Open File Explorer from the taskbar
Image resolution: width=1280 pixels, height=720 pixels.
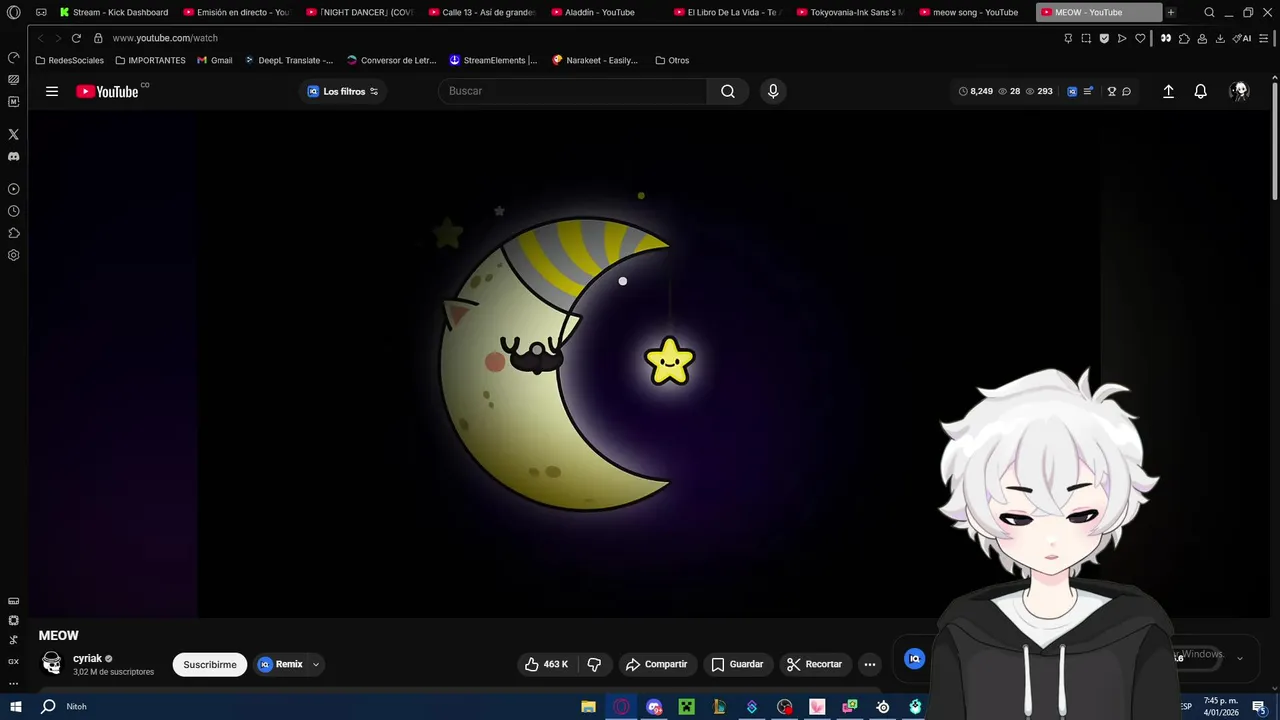589,706
